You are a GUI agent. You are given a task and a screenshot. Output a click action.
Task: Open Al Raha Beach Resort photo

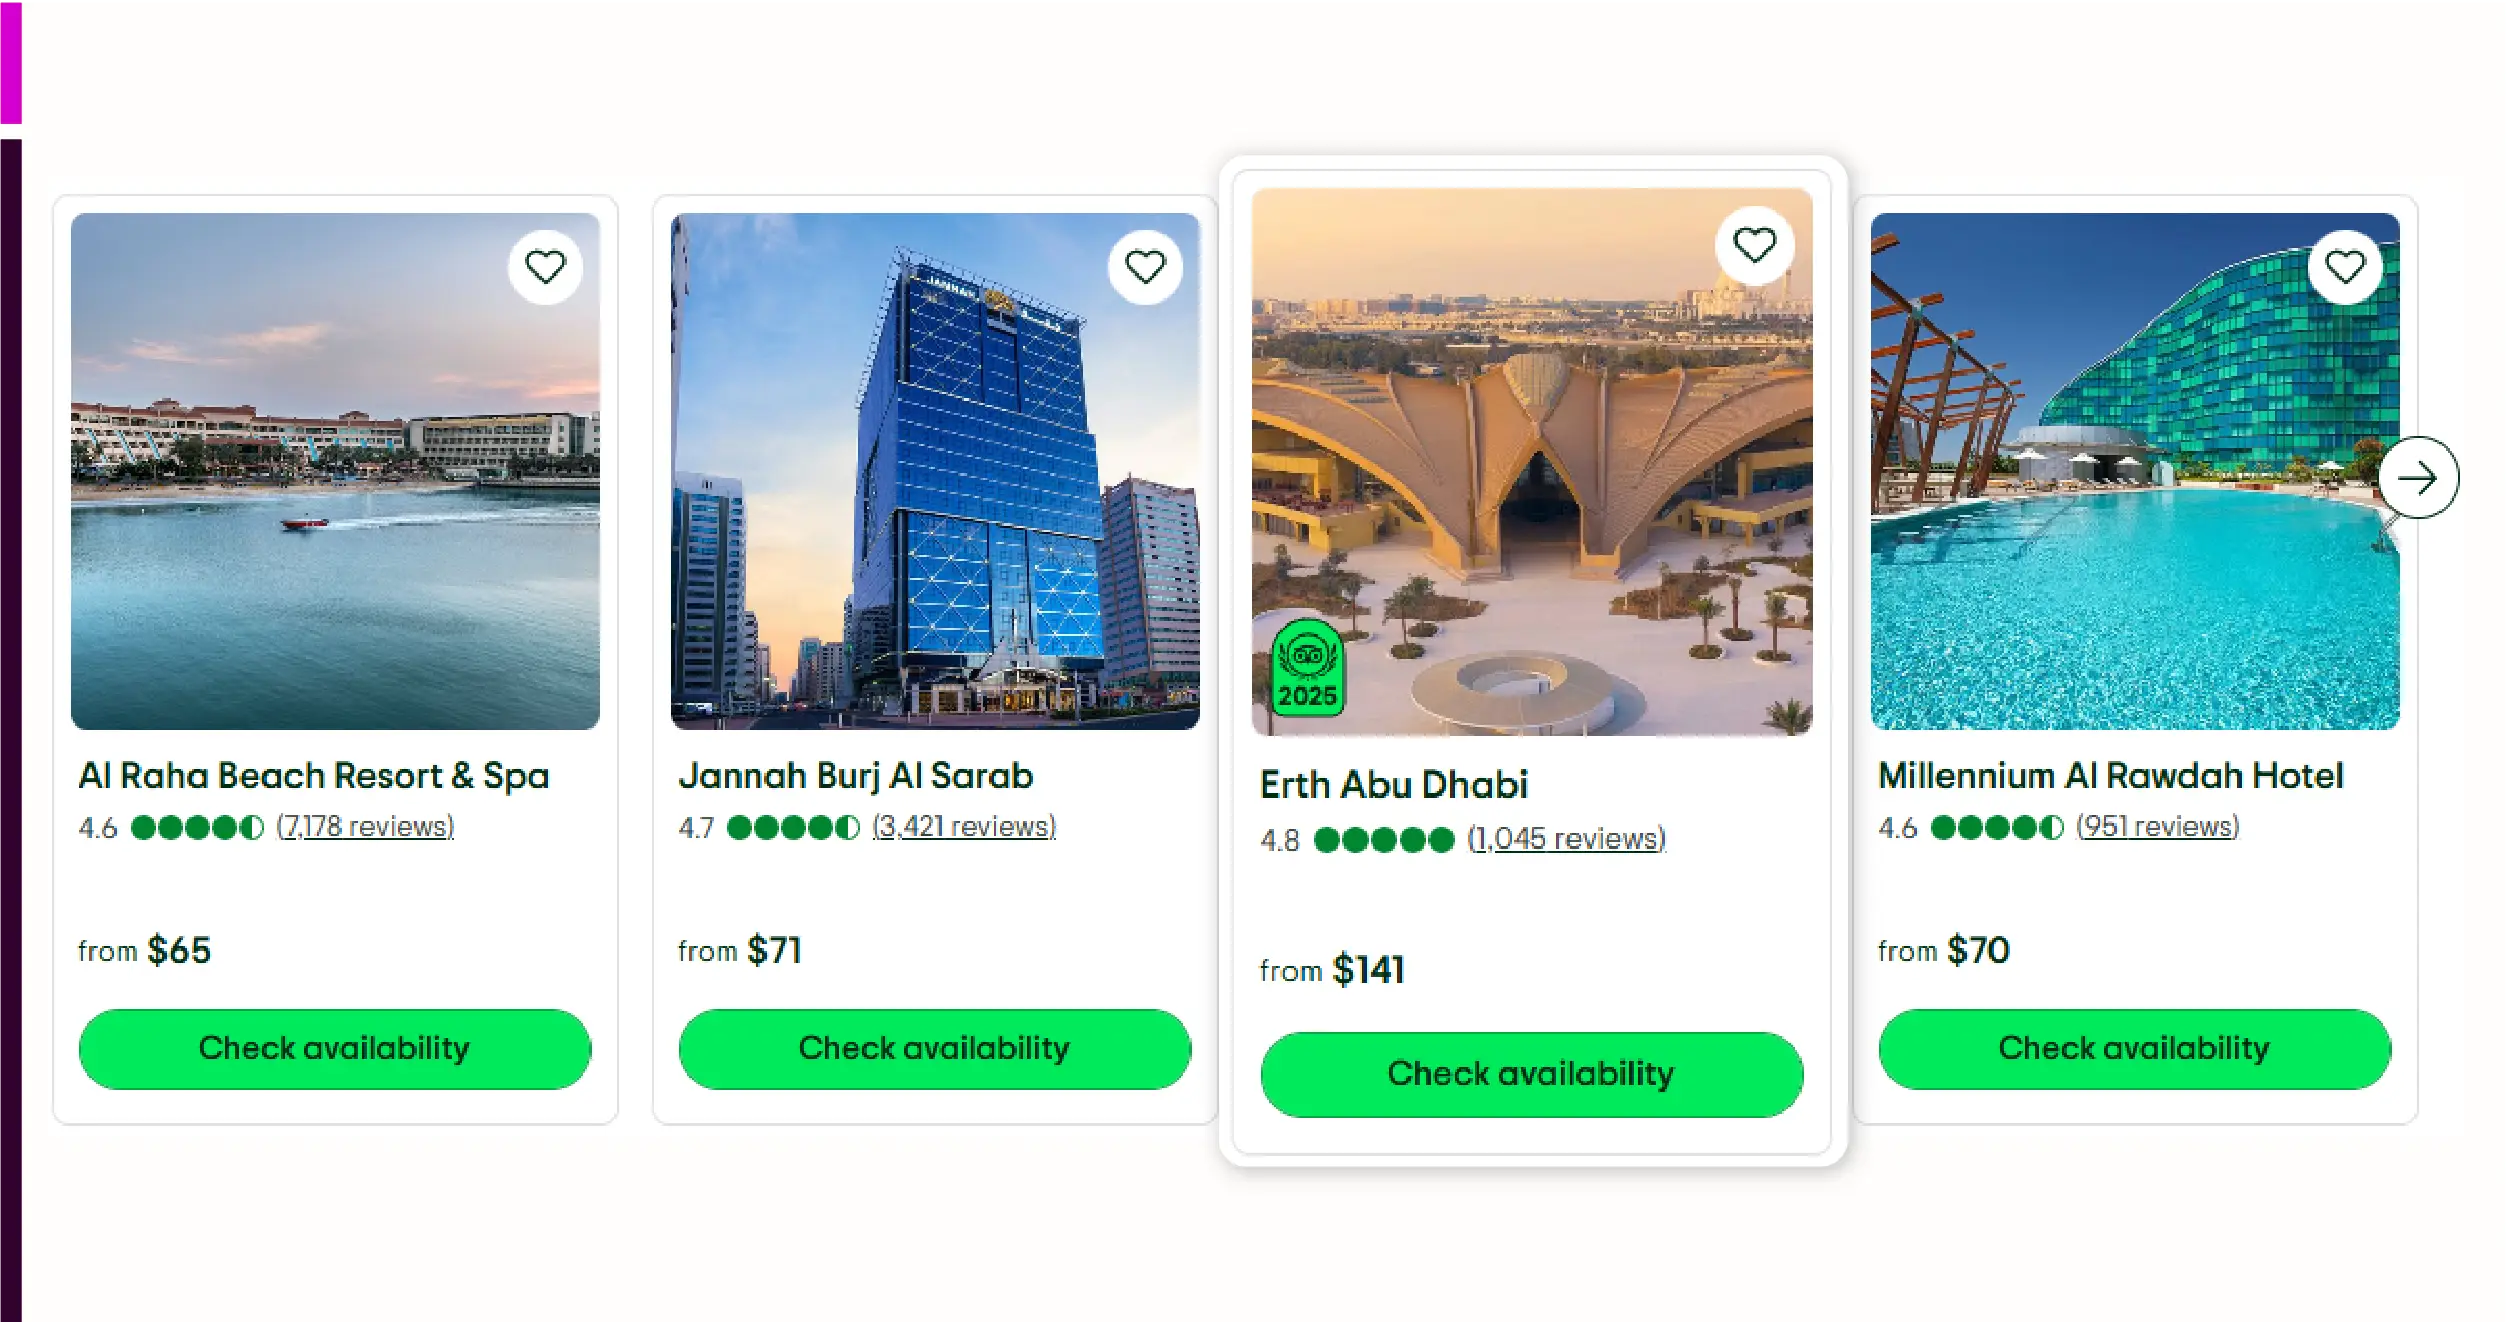coord(335,471)
